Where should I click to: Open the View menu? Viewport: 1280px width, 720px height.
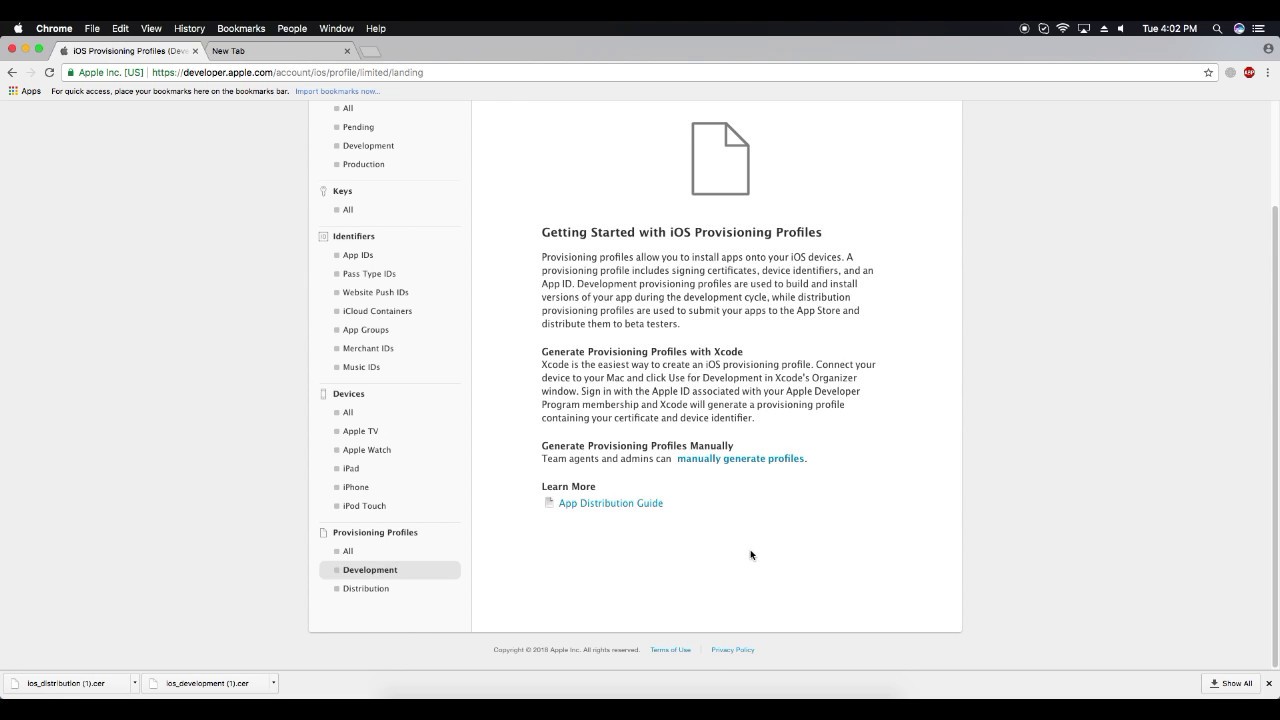click(x=151, y=28)
